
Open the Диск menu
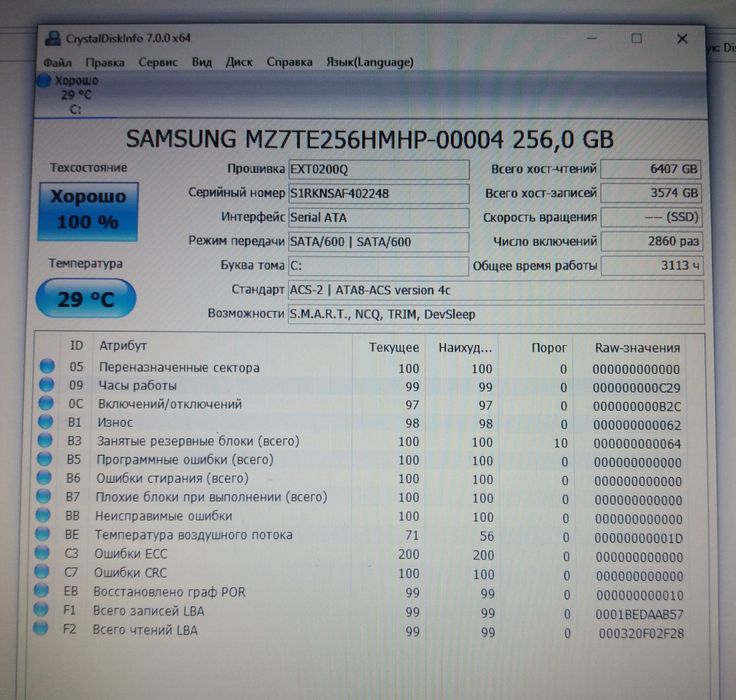tap(239, 62)
